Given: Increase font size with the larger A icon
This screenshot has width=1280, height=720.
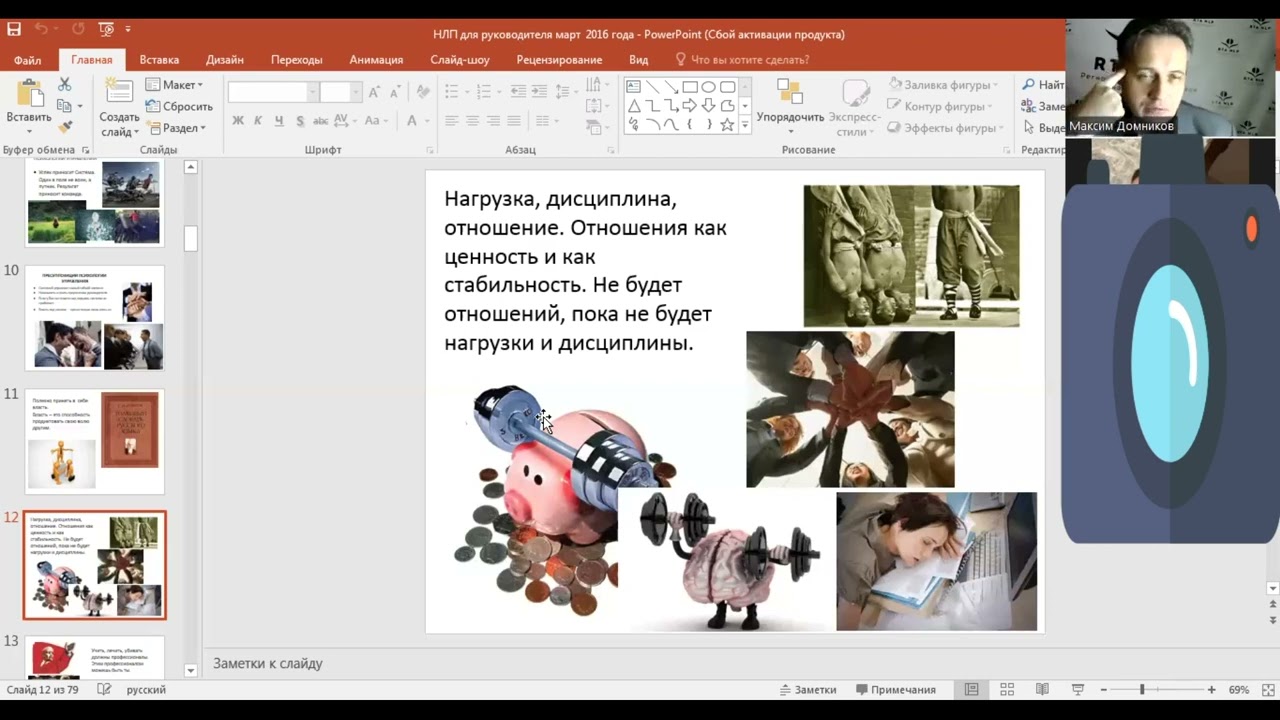Looking at the screenshot, I should (x=374, y=92).
